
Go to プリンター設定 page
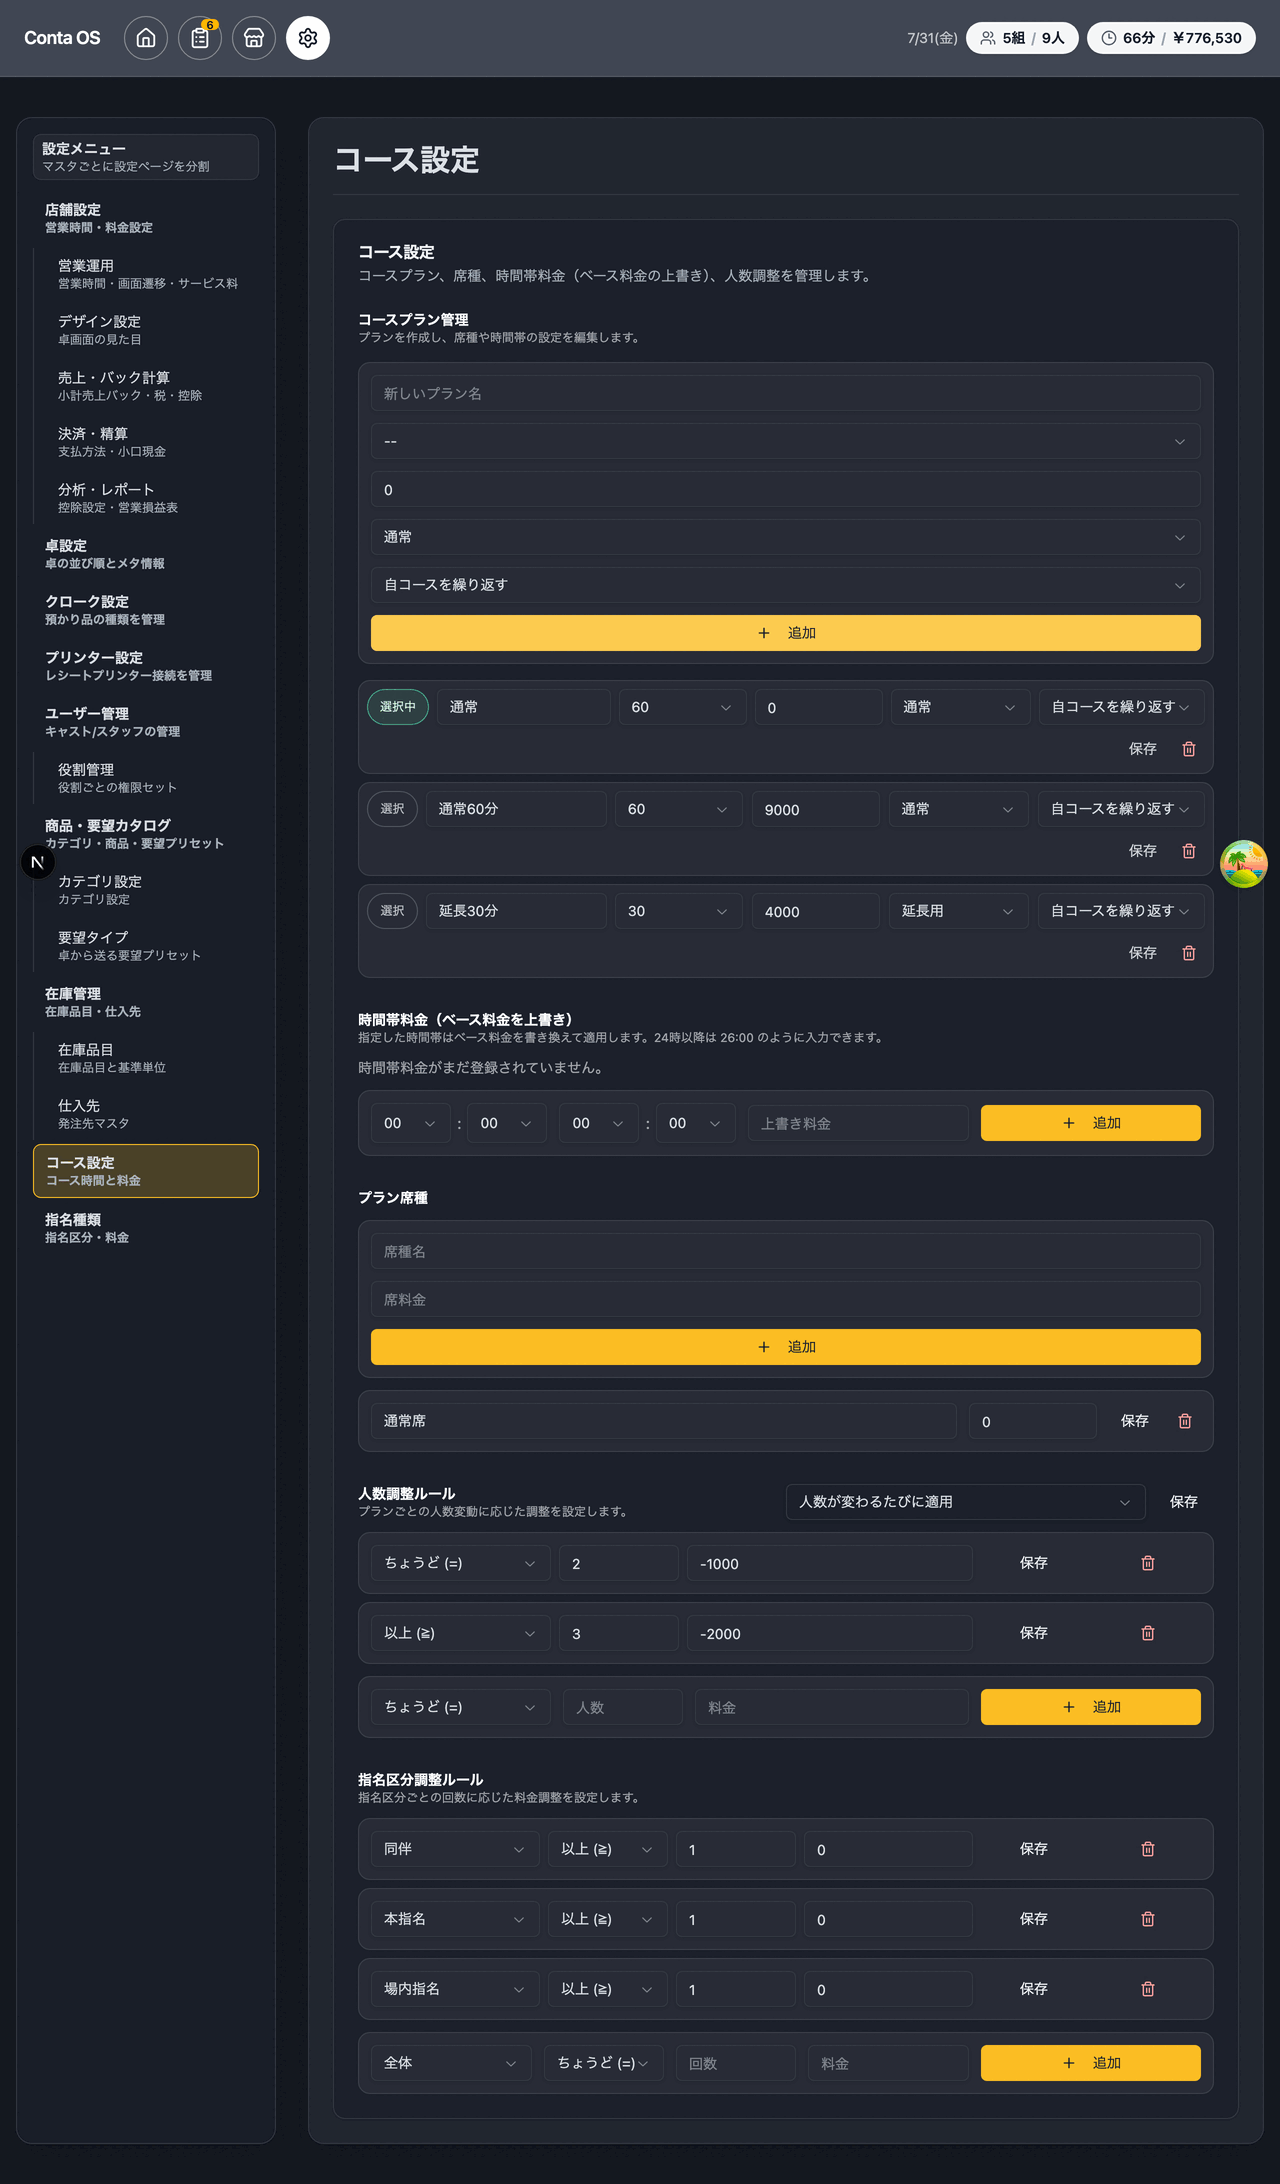(146, 666)
